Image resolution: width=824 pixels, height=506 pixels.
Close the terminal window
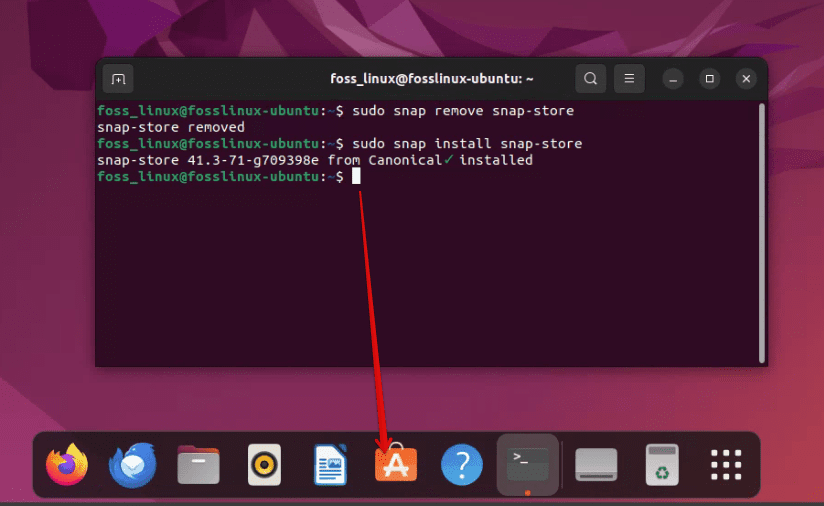click(x=746, y=79)
